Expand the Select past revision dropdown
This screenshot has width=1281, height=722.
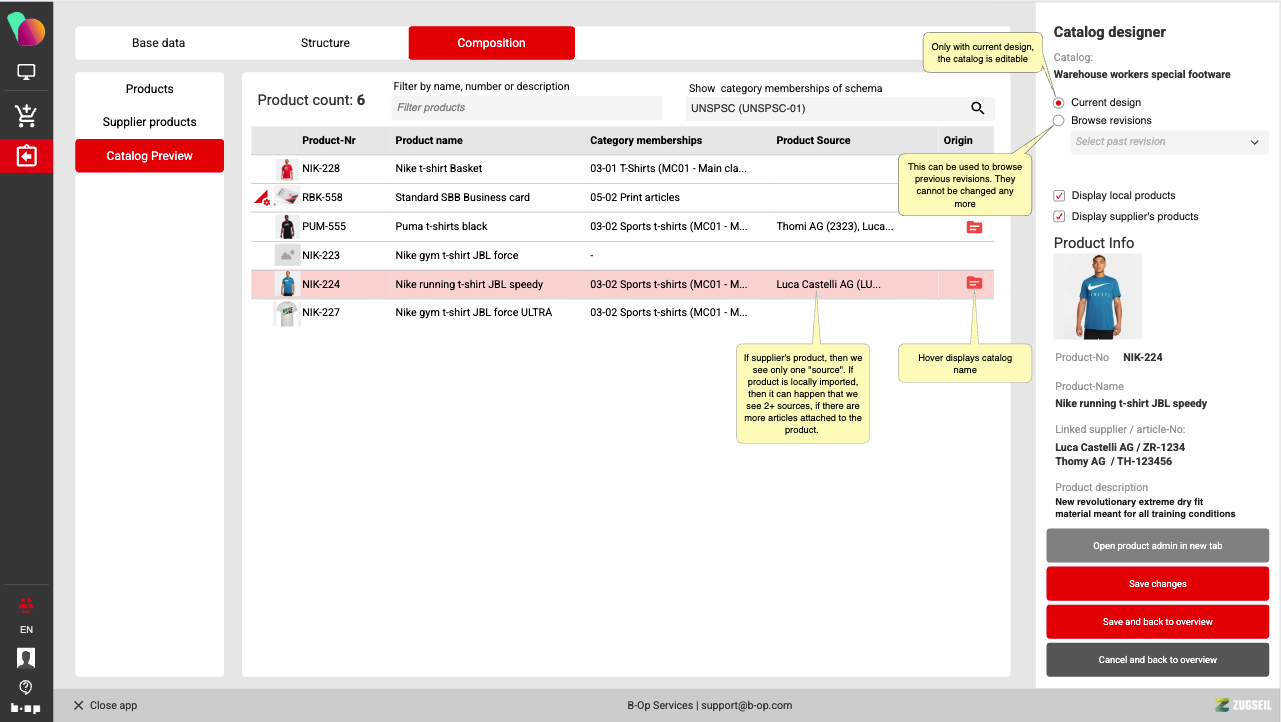click(1167, 142)
